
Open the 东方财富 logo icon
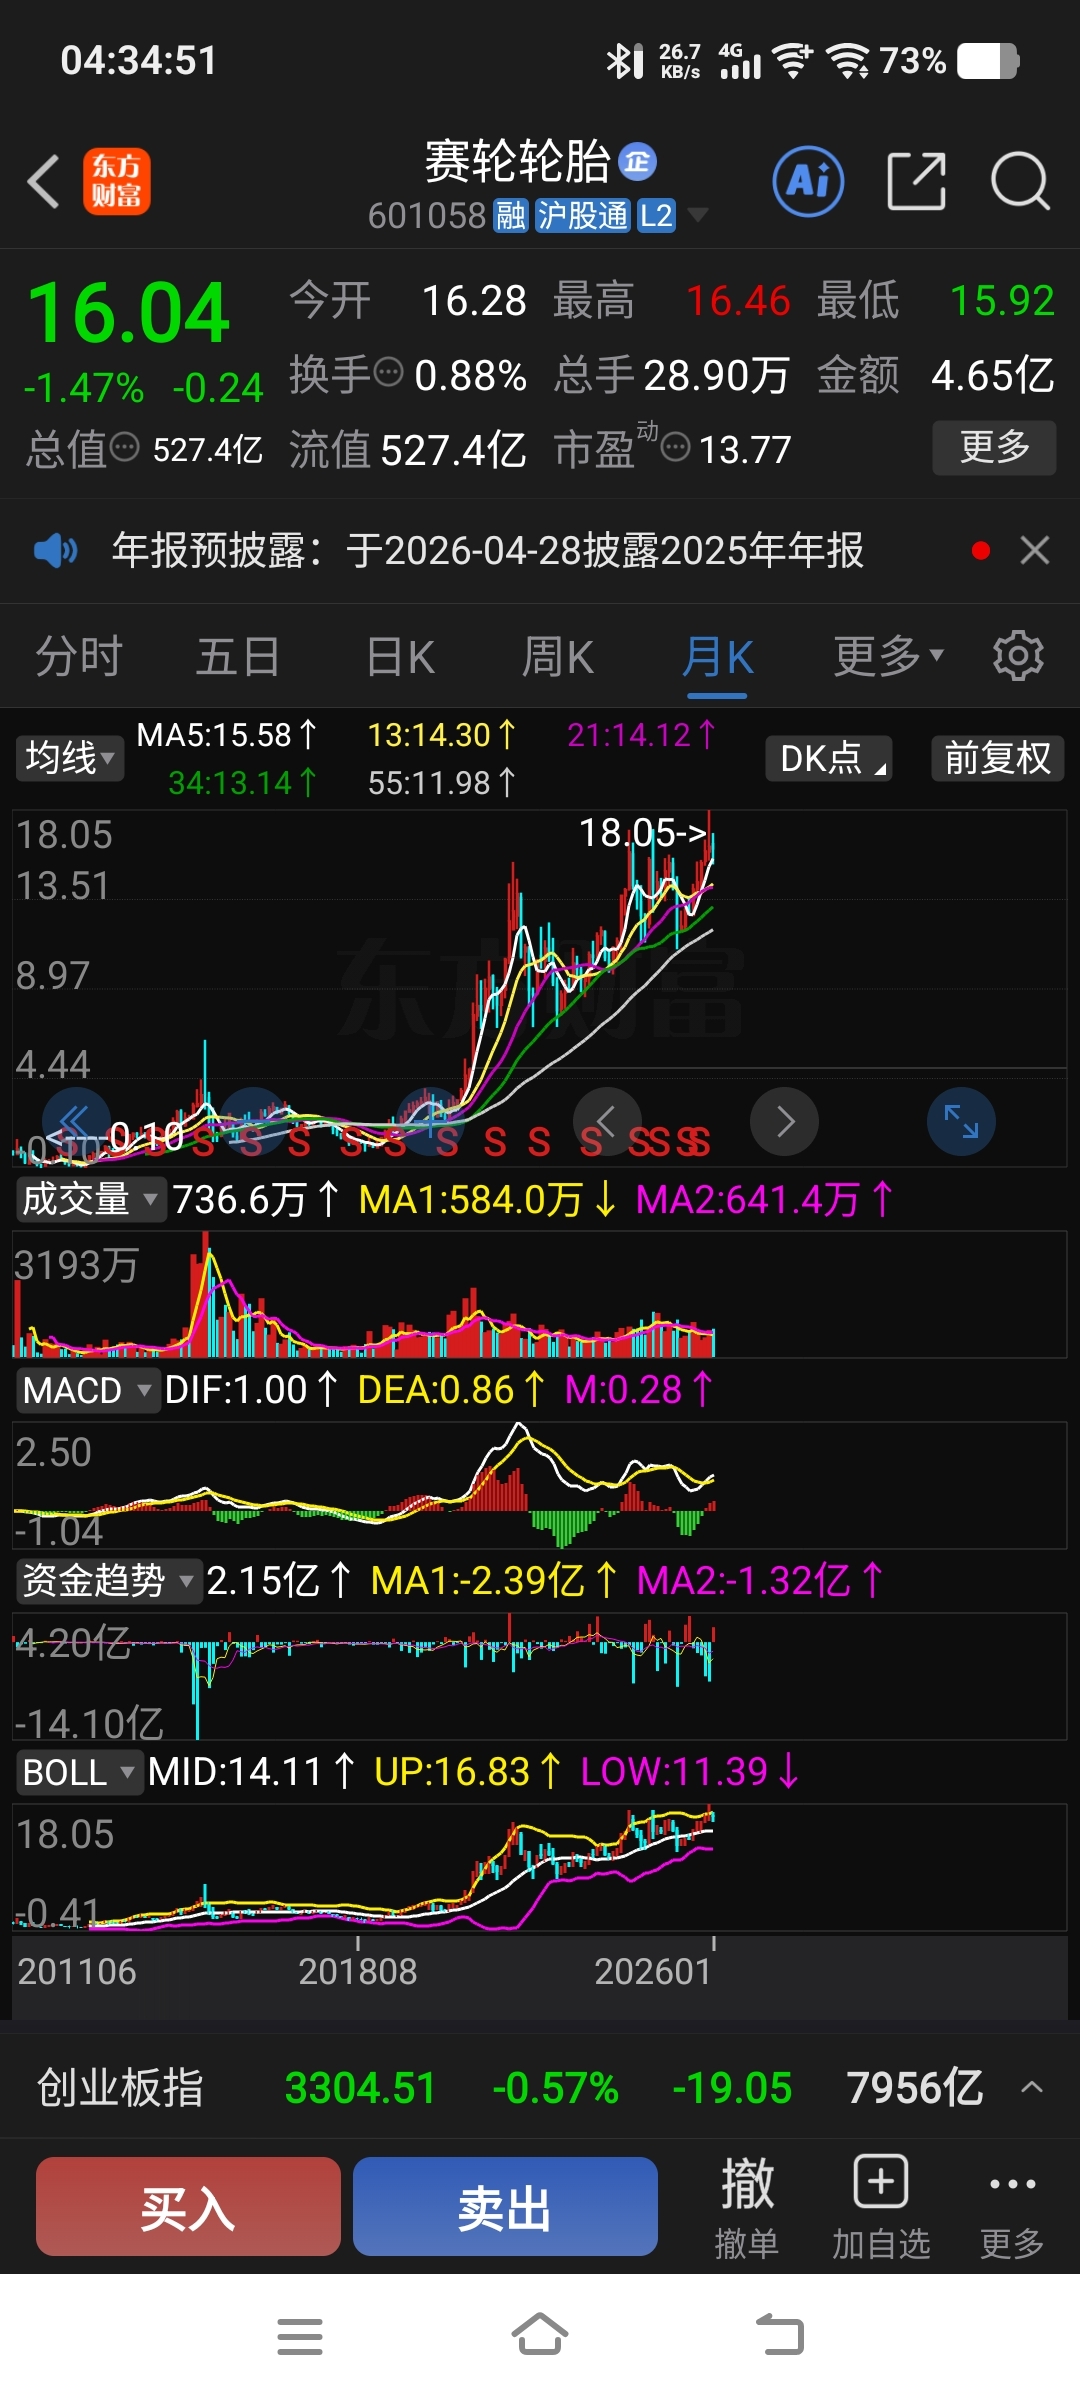point(117,182)
